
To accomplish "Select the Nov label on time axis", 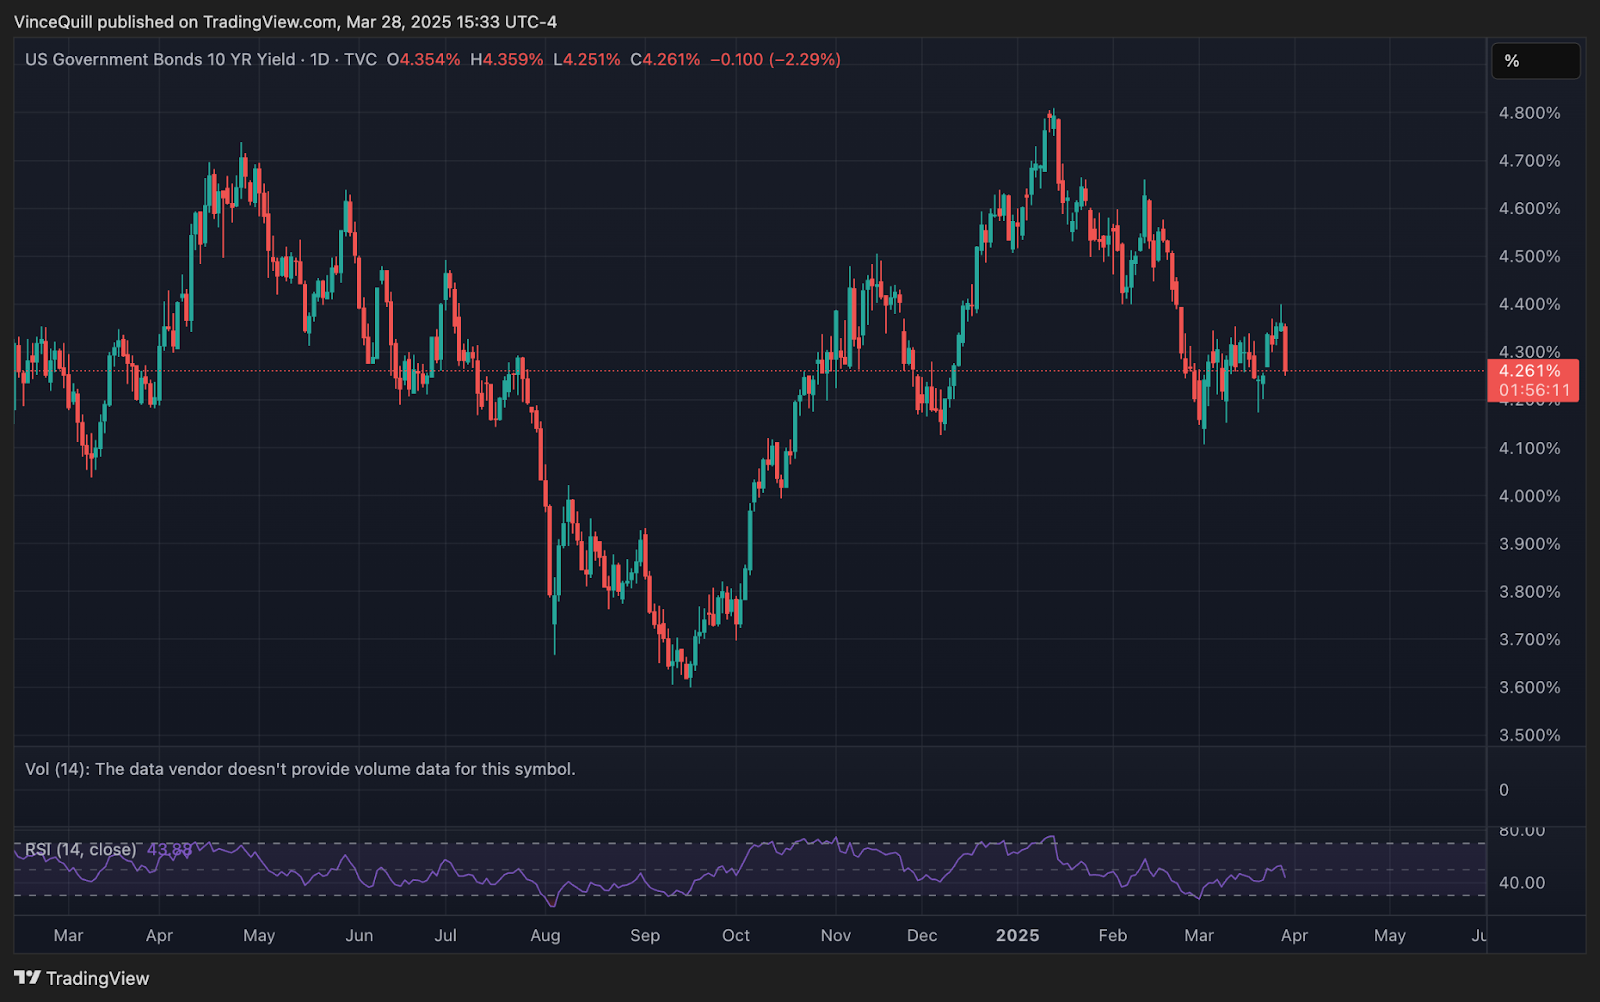I will (835, 936).
